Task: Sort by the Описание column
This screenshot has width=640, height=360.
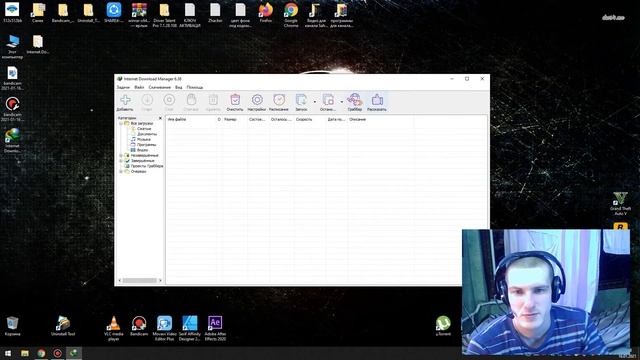Action: [x=380, y=120]
